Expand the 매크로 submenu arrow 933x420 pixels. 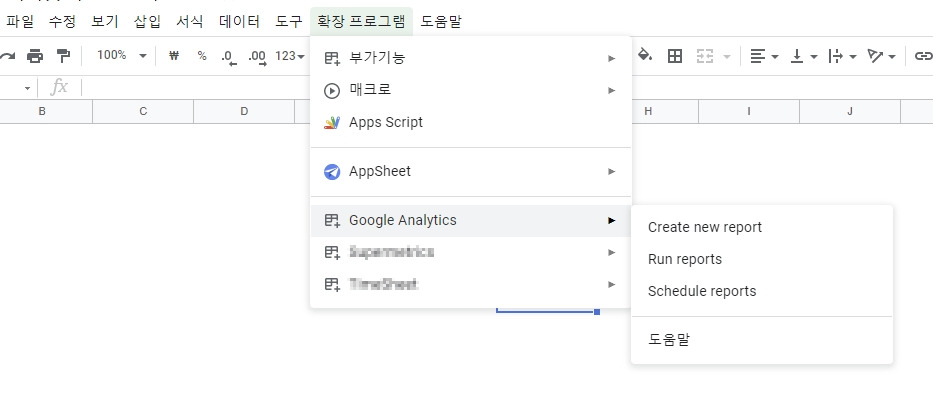pos(611,90)
